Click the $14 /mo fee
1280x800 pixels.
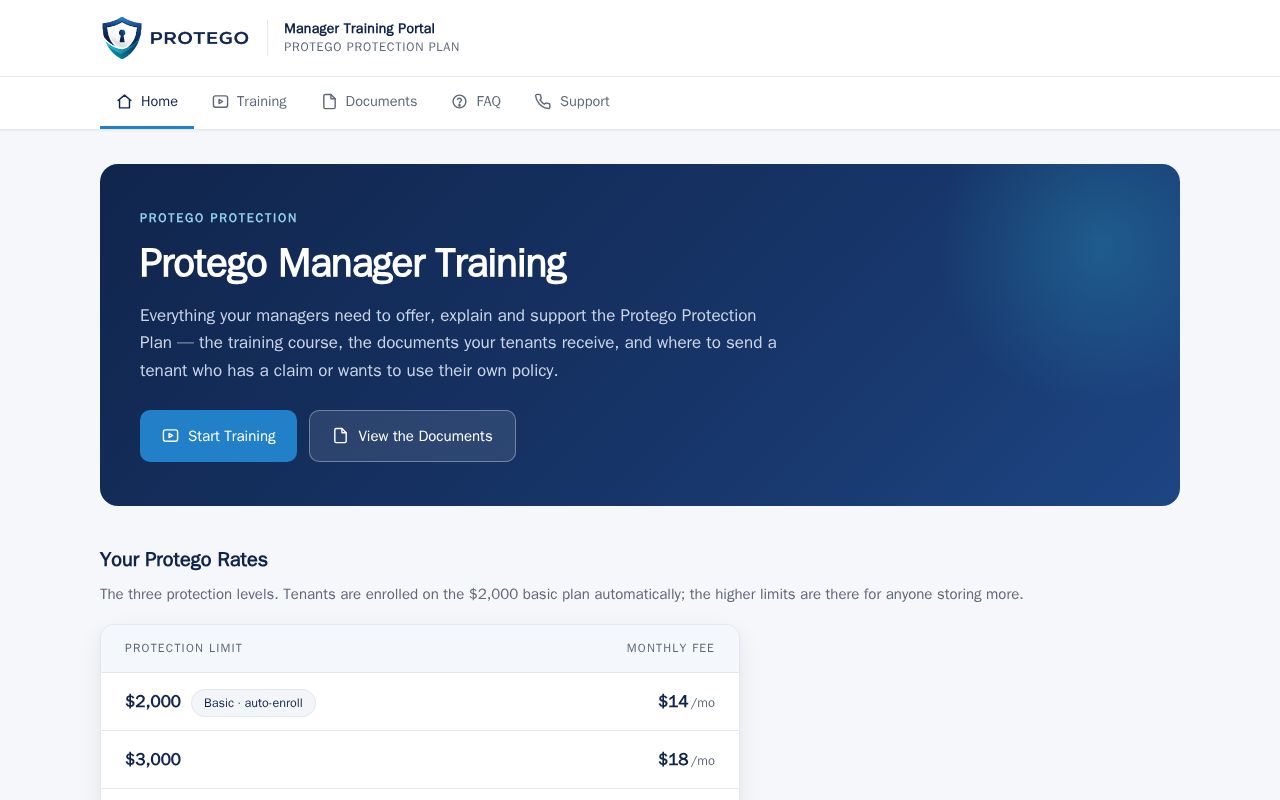click(686, 702)
